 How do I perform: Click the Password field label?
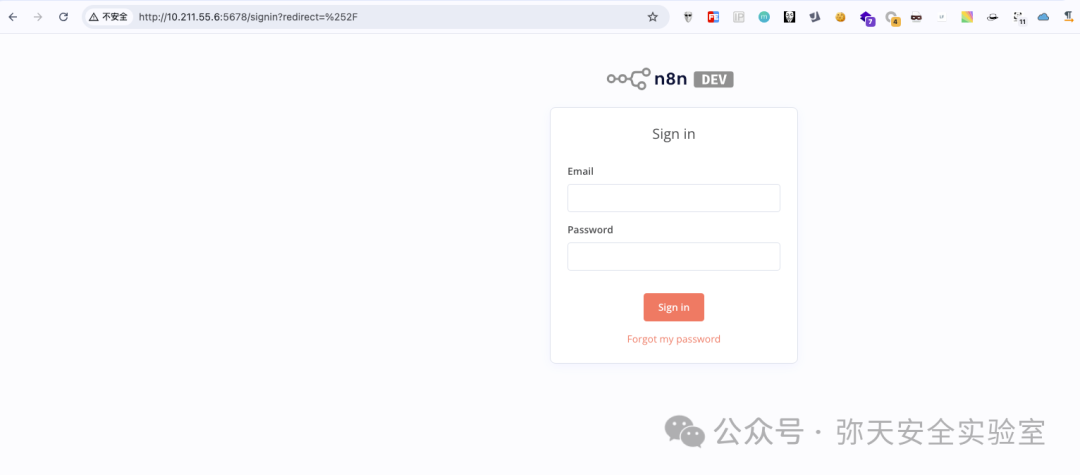coord(590,230)
